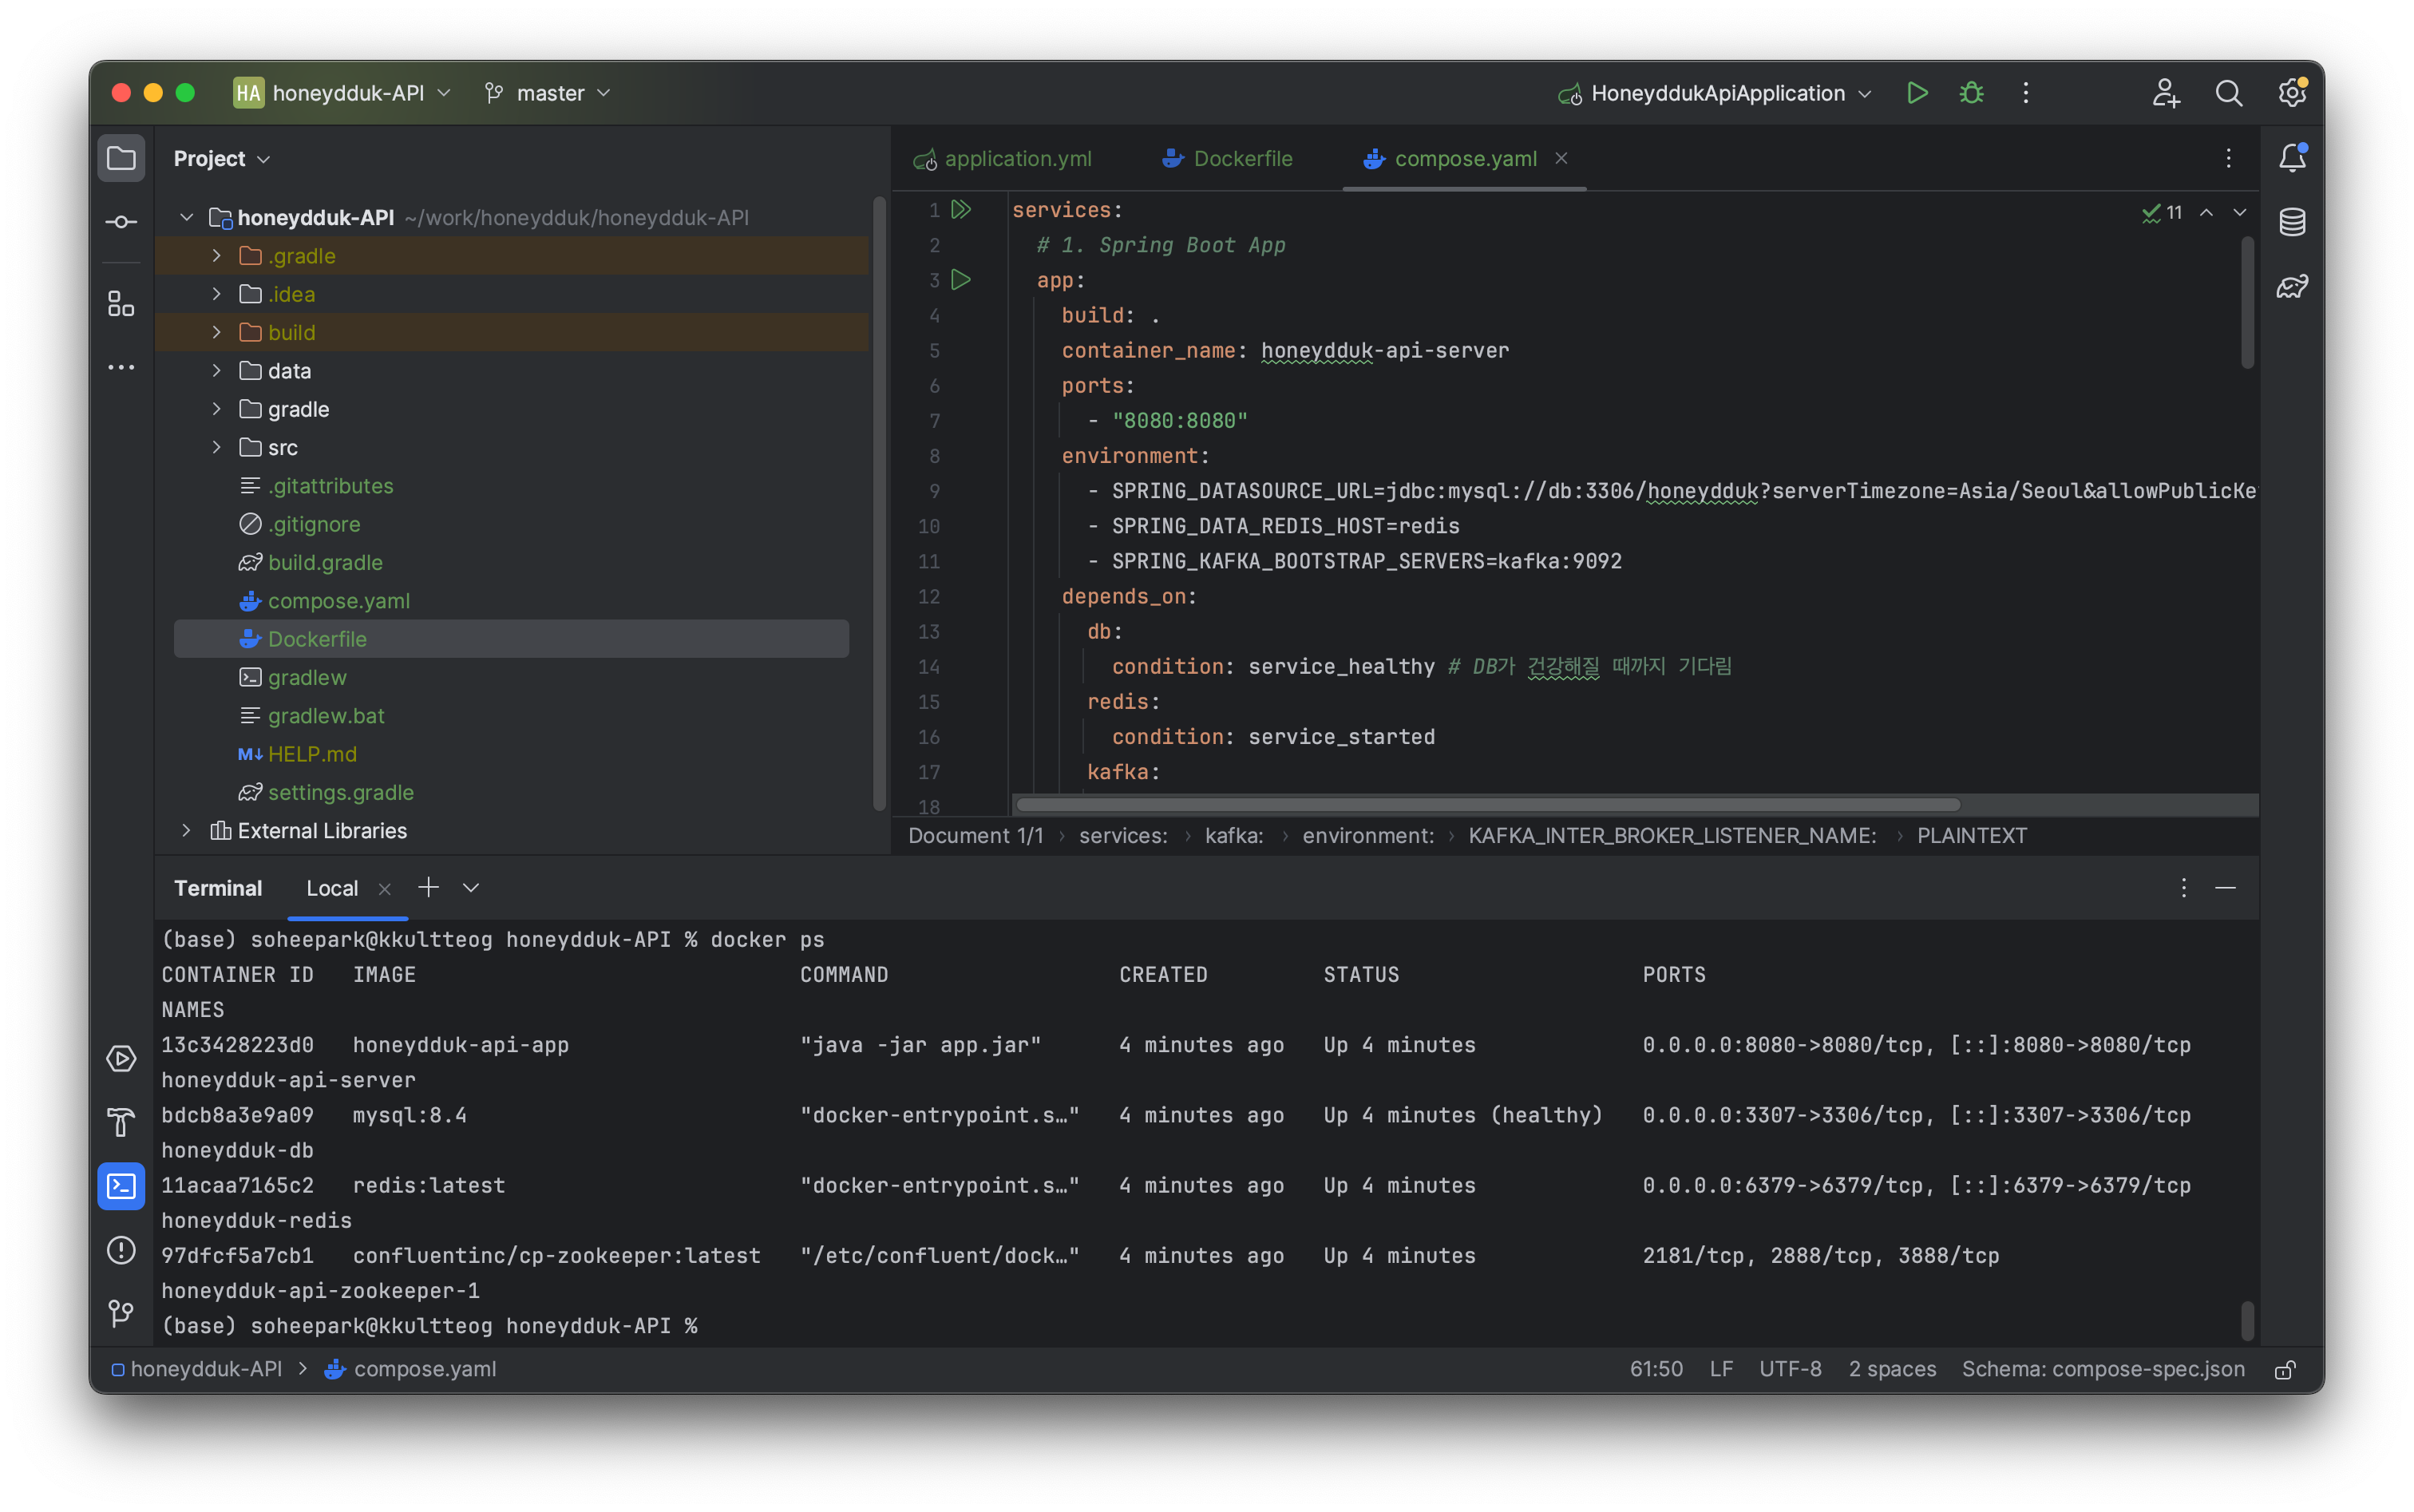The image size is (2414, 1512).
Task: Open the Problems tool window
Action: (121, 1250)
